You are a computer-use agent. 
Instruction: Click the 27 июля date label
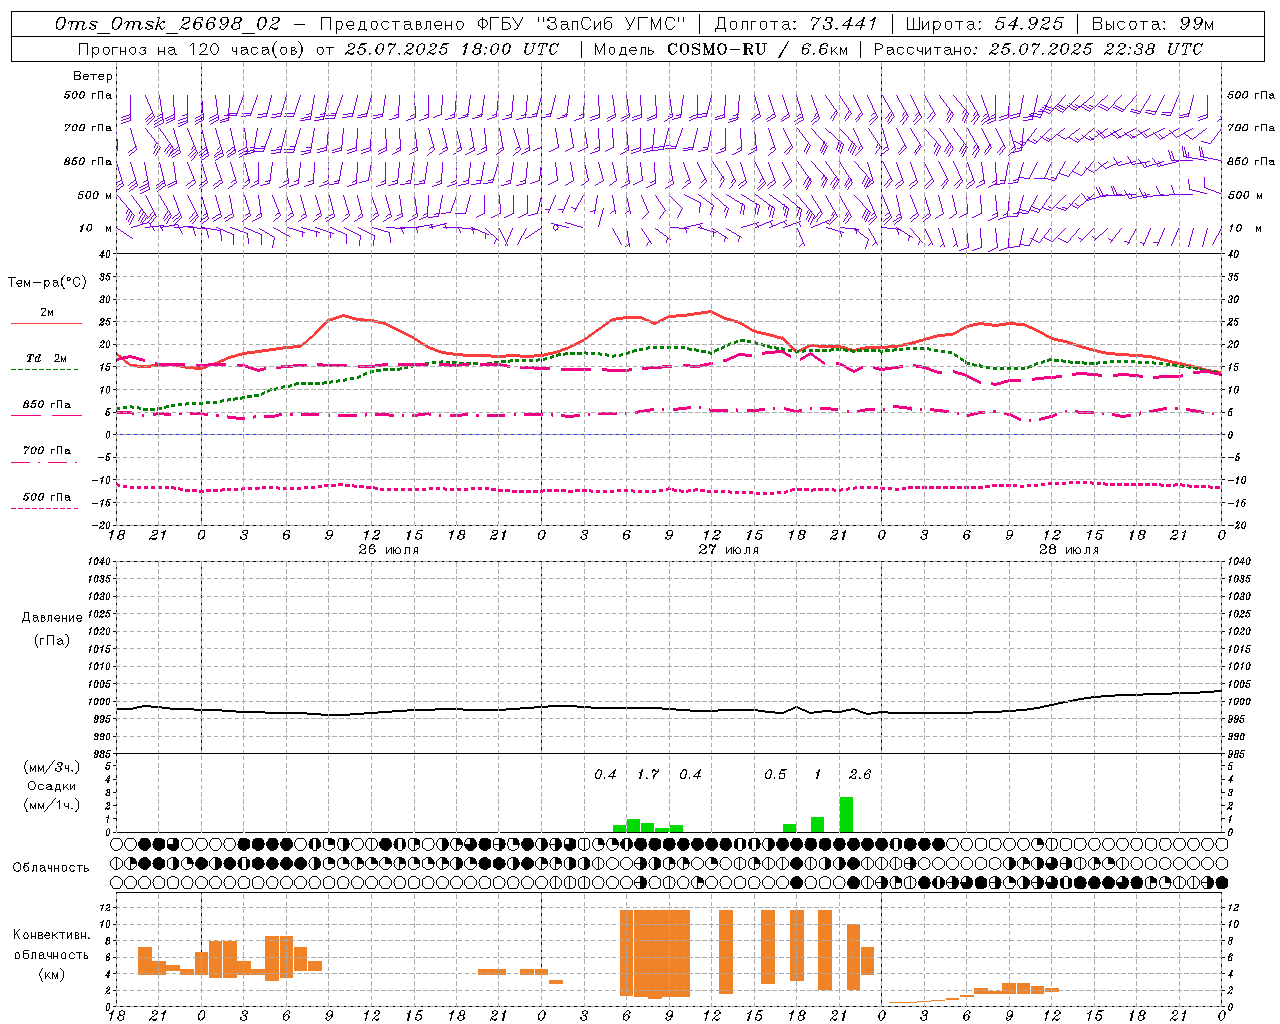coord(729,550)
